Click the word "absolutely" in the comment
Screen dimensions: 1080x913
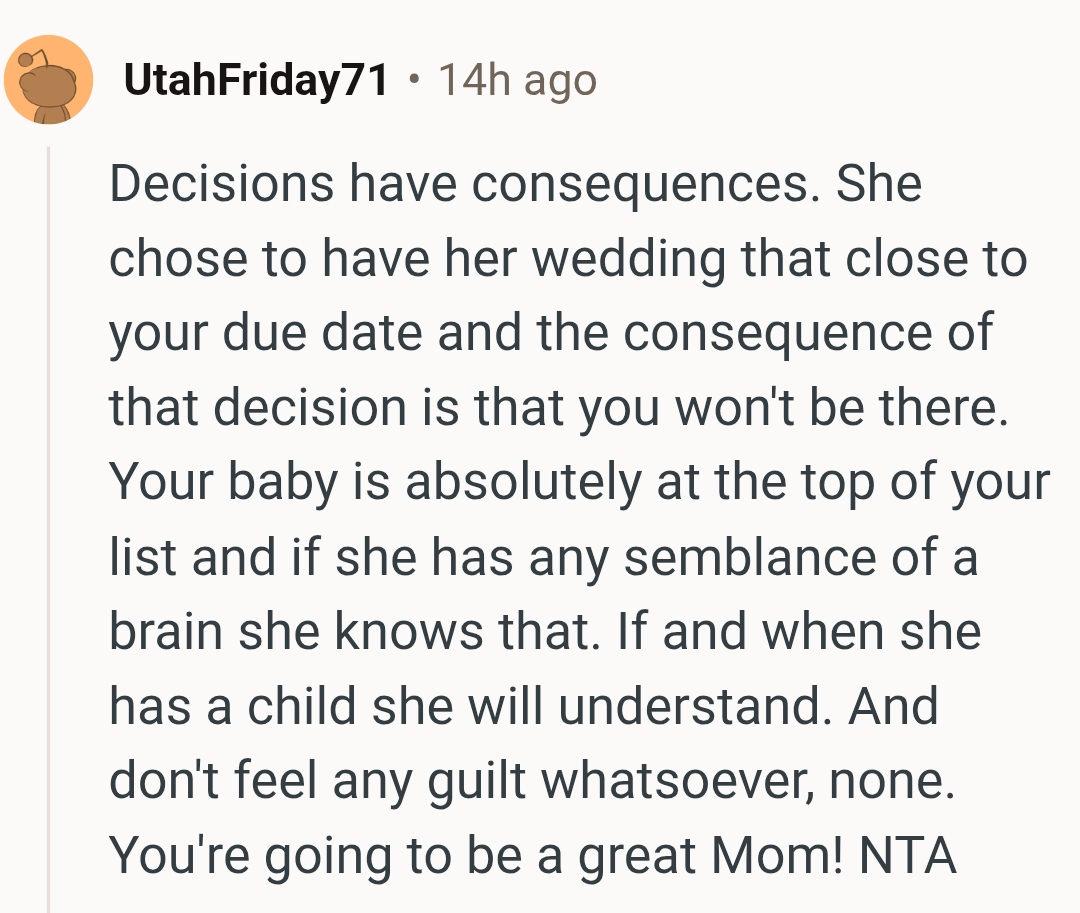pos(523,482)
